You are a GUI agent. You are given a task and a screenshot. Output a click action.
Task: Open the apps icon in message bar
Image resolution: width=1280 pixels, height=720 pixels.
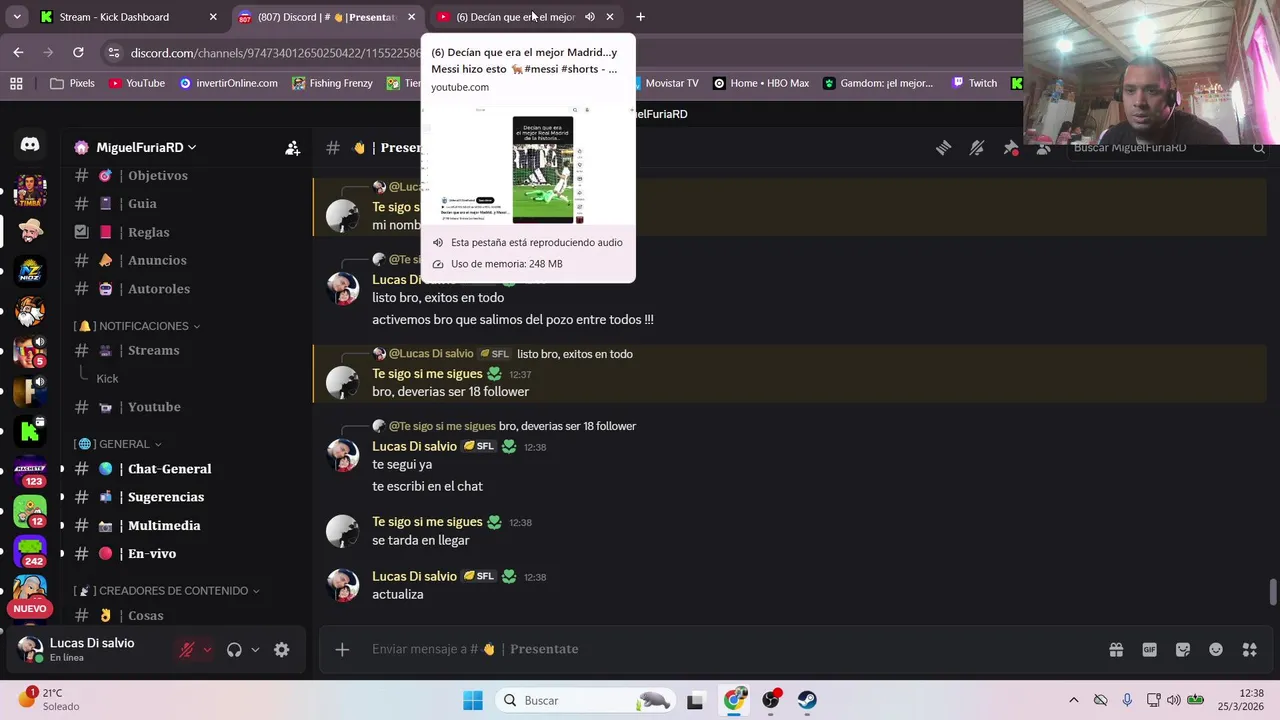[x=1249, y=650]
